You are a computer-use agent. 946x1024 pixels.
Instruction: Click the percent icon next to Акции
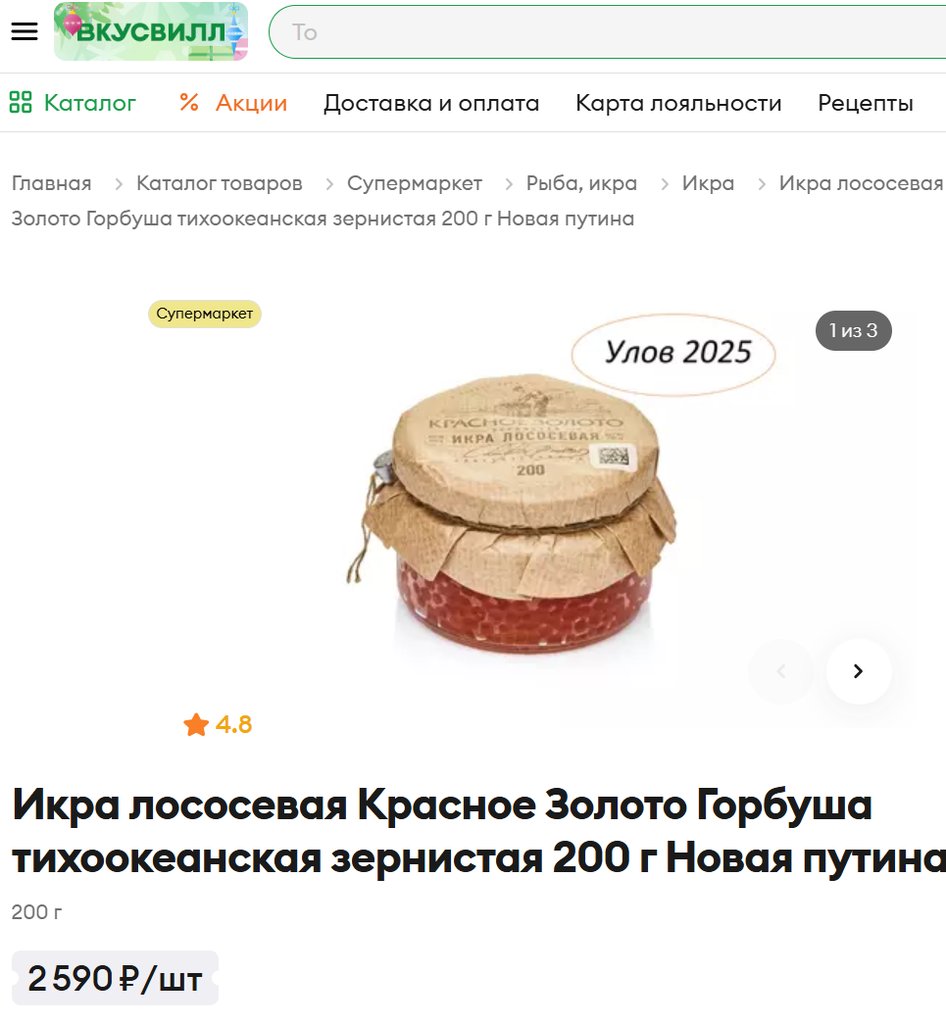pos(189,103)
